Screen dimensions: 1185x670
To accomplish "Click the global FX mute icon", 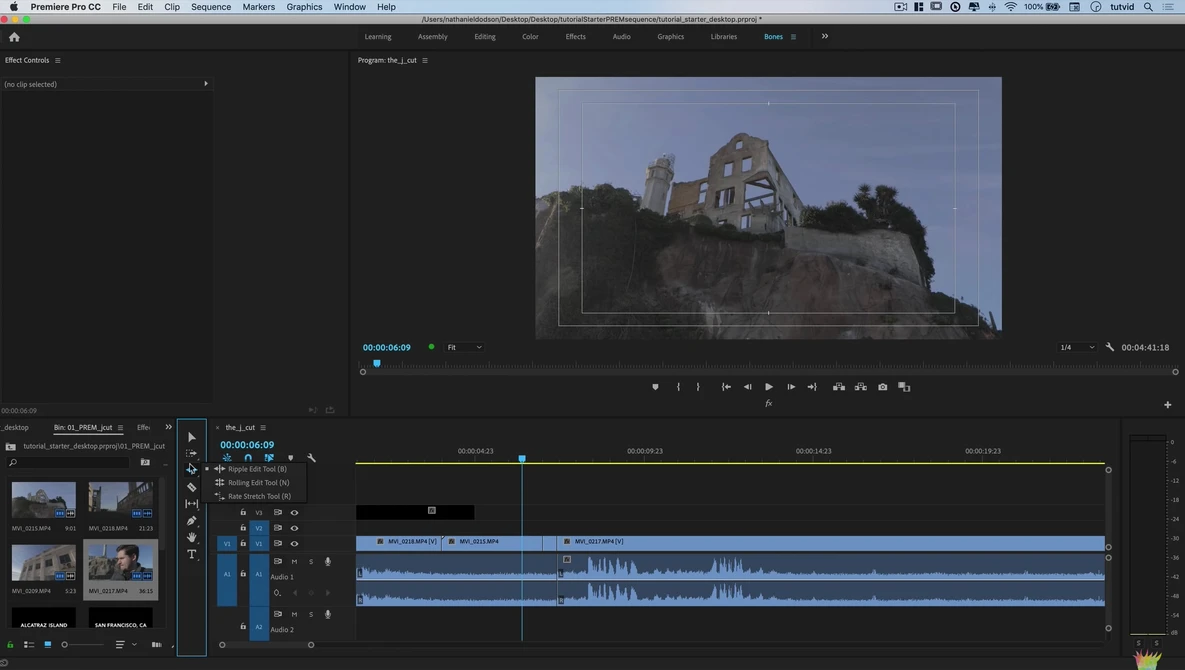I will [769, 403].
